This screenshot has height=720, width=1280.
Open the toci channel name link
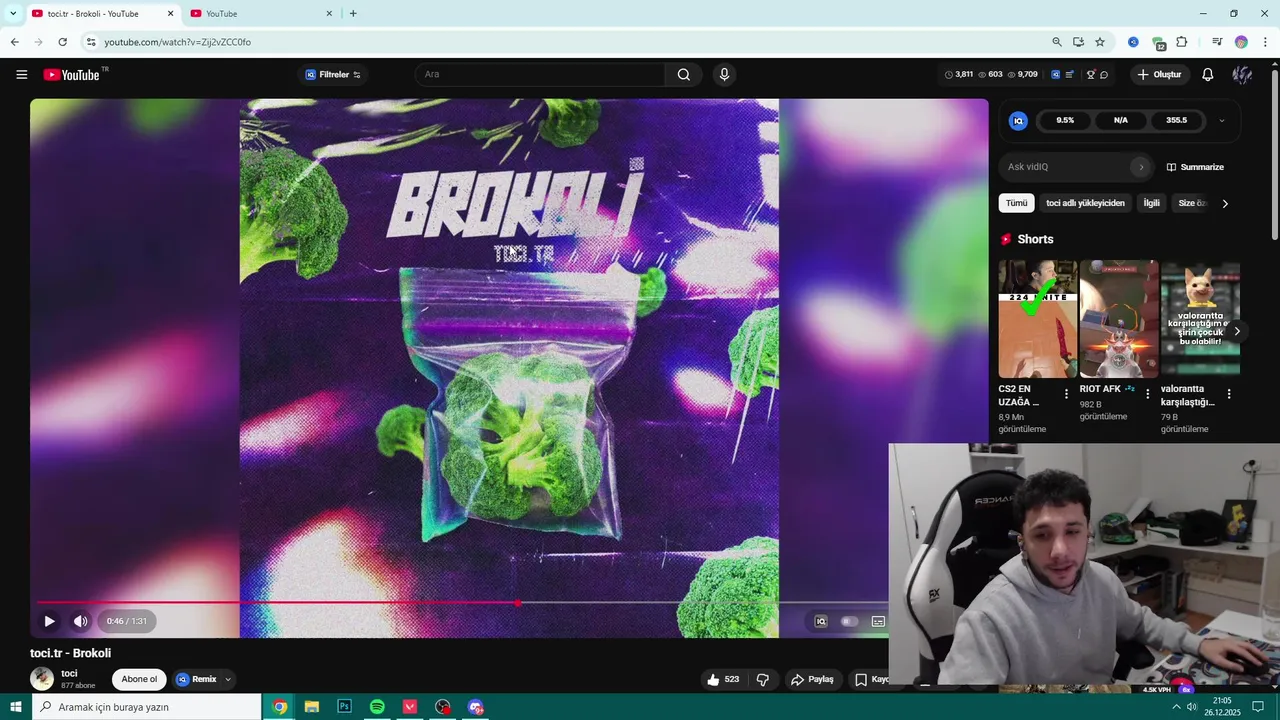point(69,674)
